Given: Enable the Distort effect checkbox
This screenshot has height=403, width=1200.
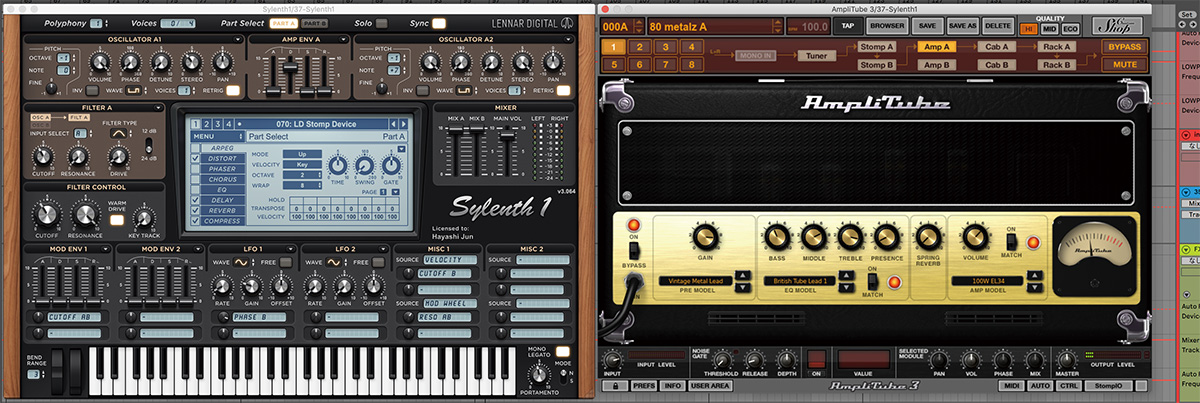Looking at the screenshot, I should point(195,158).
